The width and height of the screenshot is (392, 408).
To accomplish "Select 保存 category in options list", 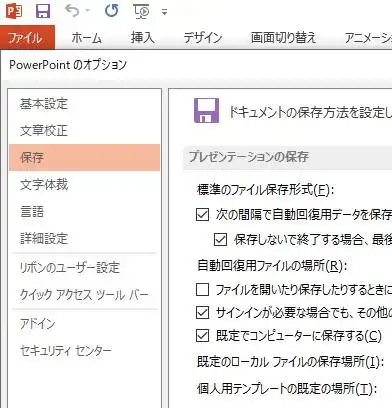I will coord(84,157).
